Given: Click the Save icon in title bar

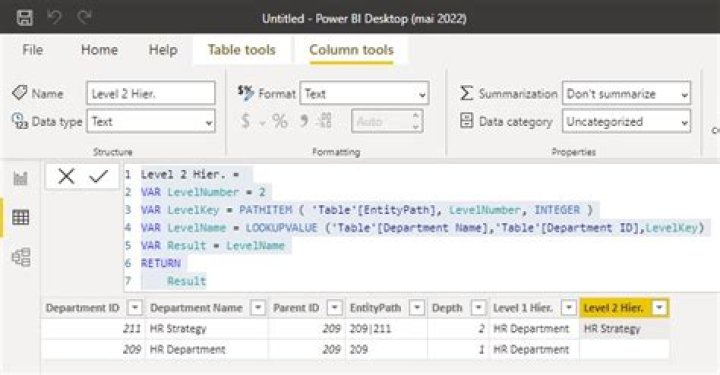Looking at the screenshot, I should [25, 18].
